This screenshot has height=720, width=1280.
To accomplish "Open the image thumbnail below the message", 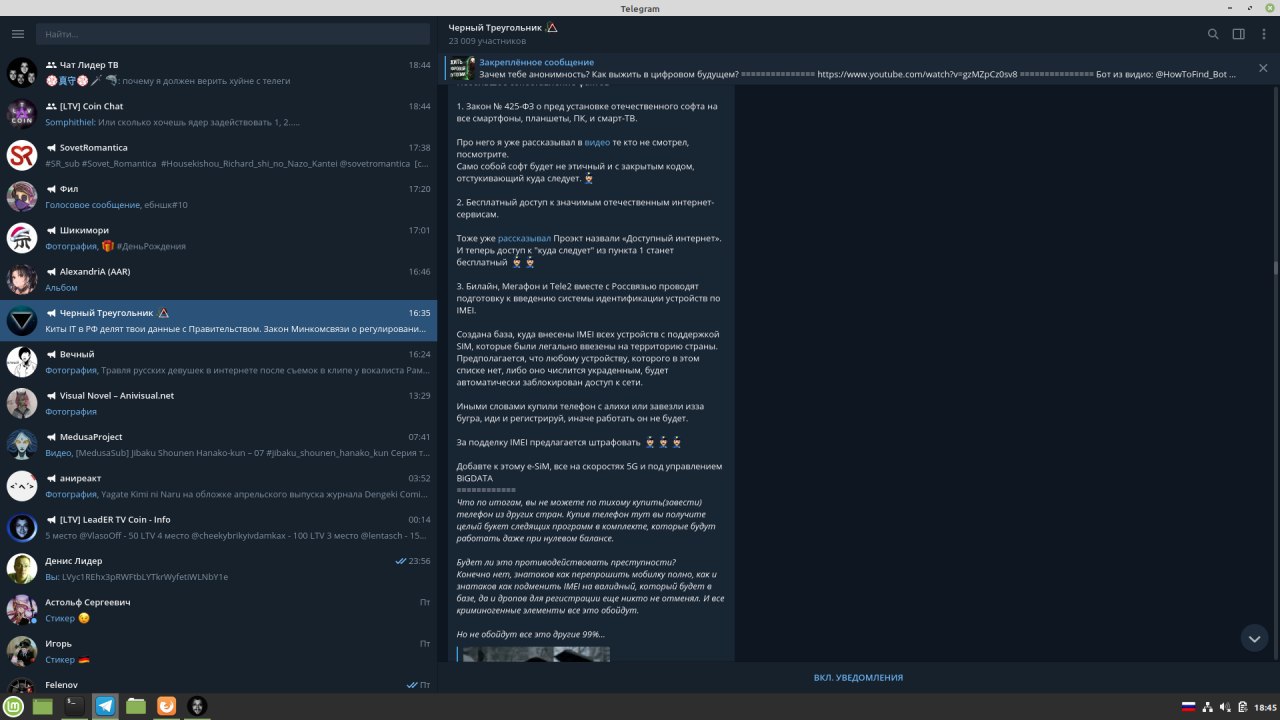I will pyautogui.click(x=535, y=654).
